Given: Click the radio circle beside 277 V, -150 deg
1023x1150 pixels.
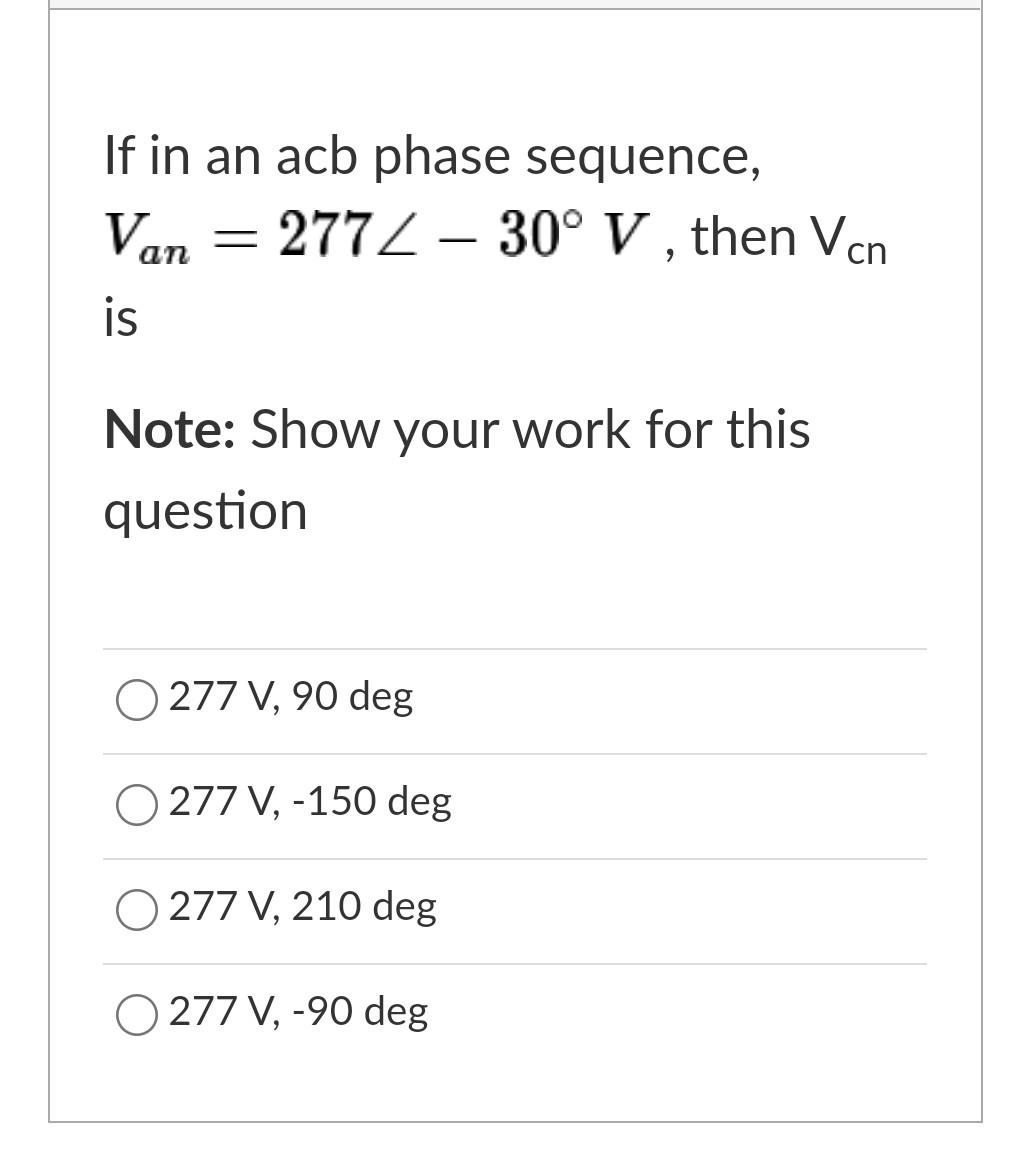Looking at the screenshot, I should [136, 805].
